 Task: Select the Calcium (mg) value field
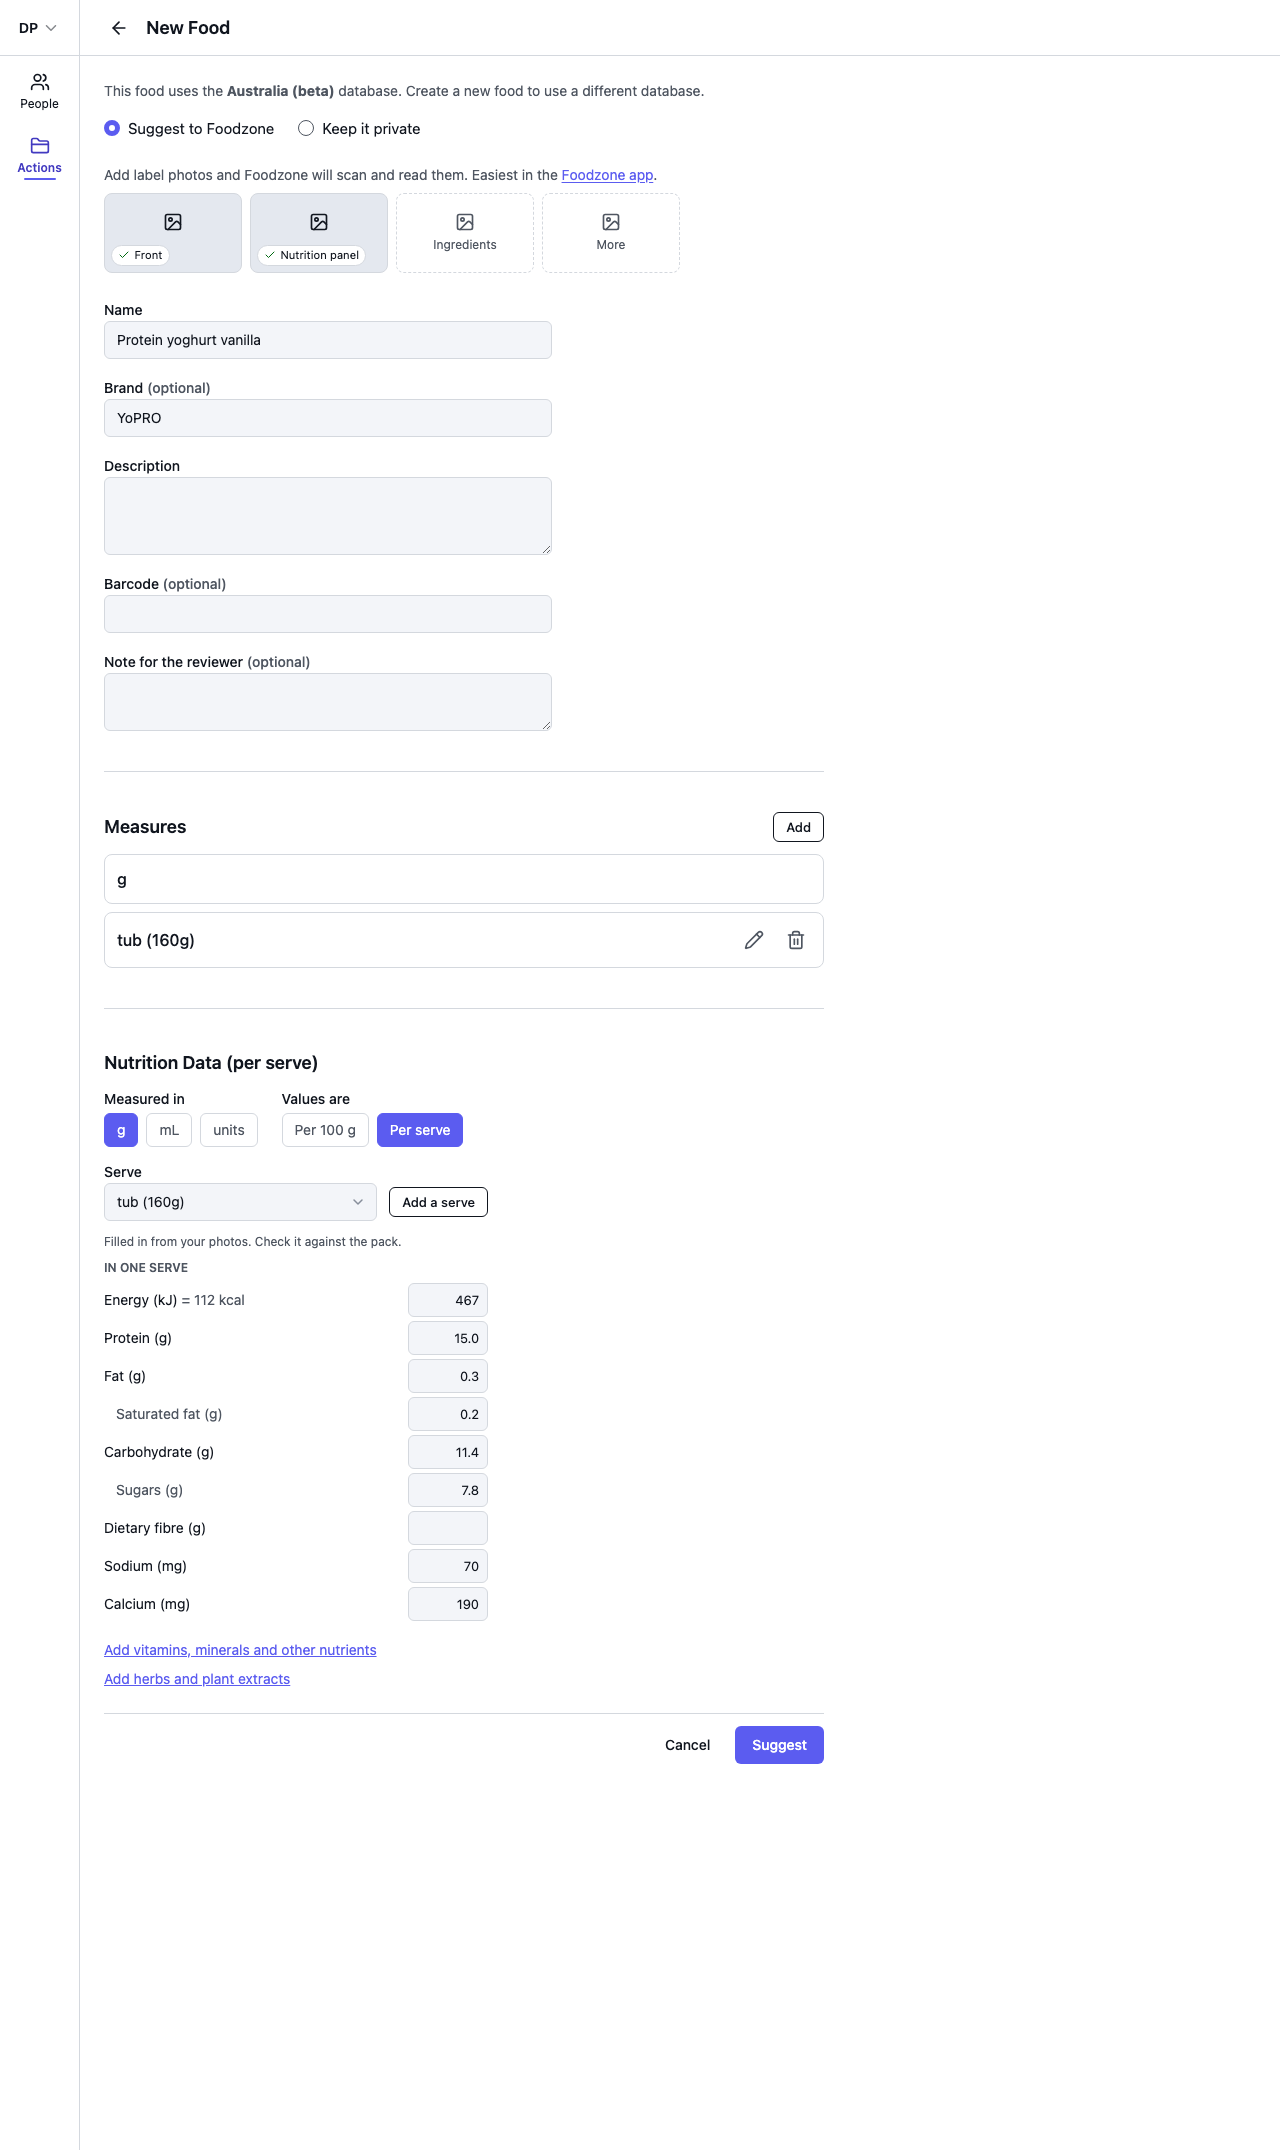click(x=448, y=1604)
